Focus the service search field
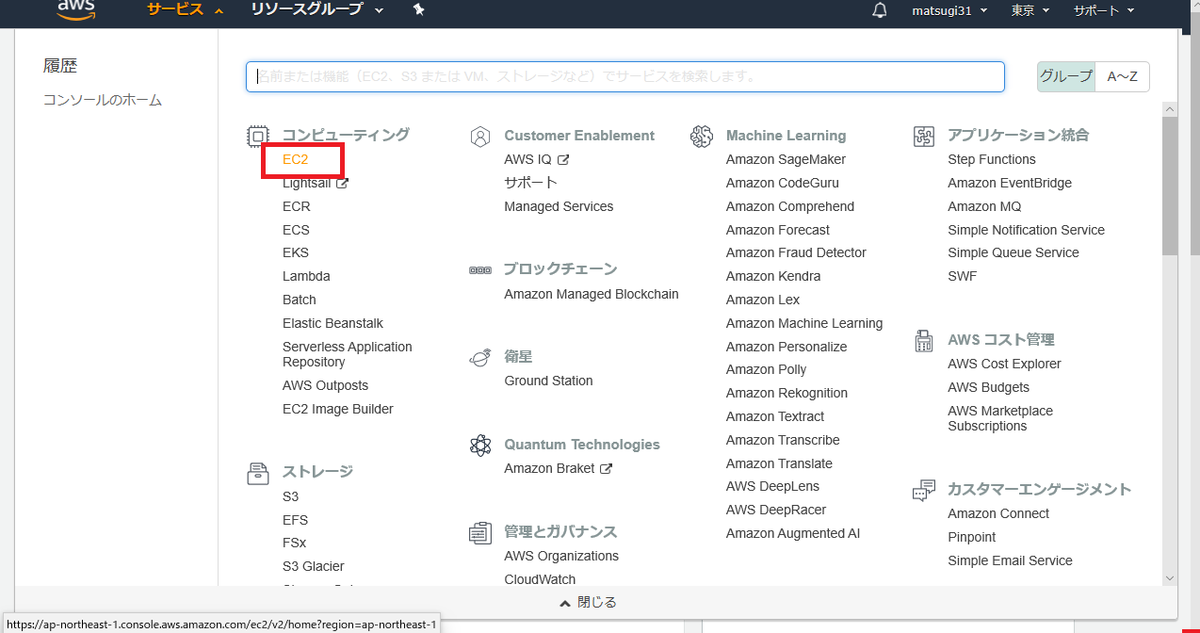Image resolution: width=1200 pixels, height=633 pixels. point(625,77)
